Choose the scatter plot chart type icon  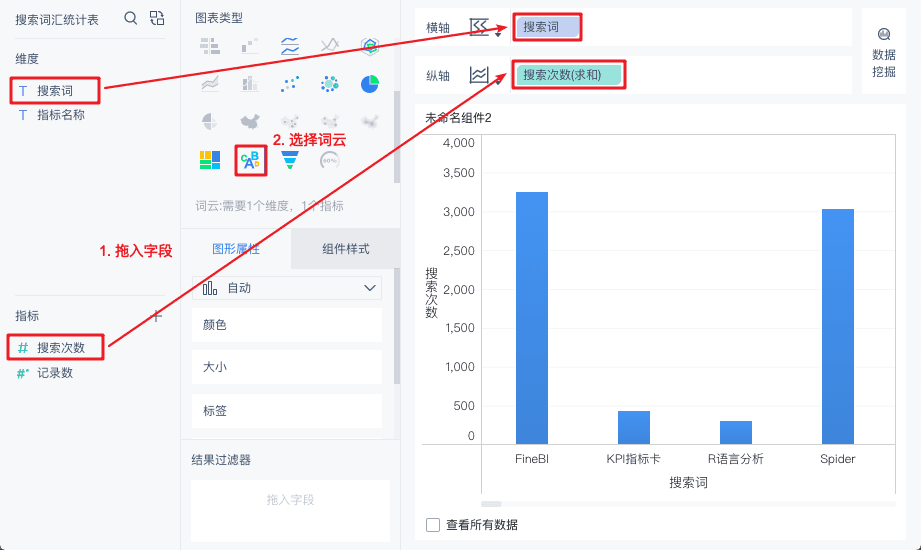pyautogui.click(x=290, y=84)
